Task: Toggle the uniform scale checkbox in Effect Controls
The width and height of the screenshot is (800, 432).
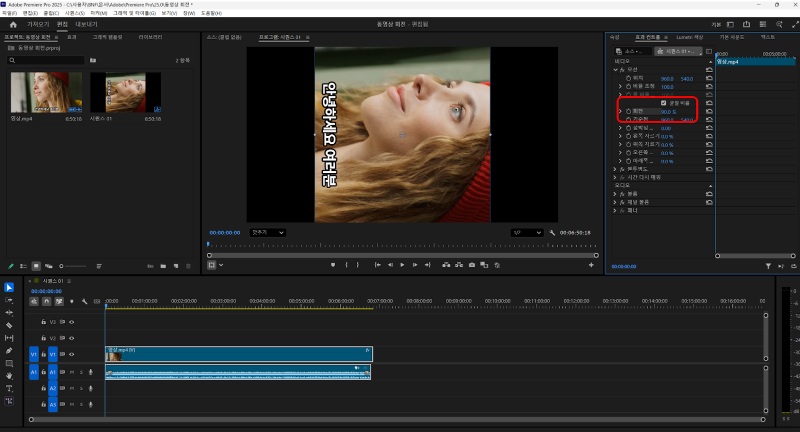Action: [663, 102]
